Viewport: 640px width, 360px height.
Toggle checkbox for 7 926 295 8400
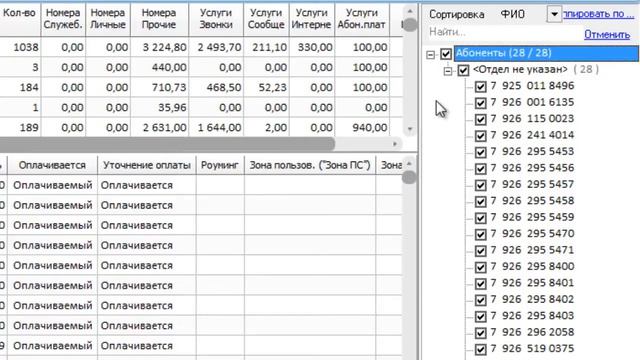480,267
